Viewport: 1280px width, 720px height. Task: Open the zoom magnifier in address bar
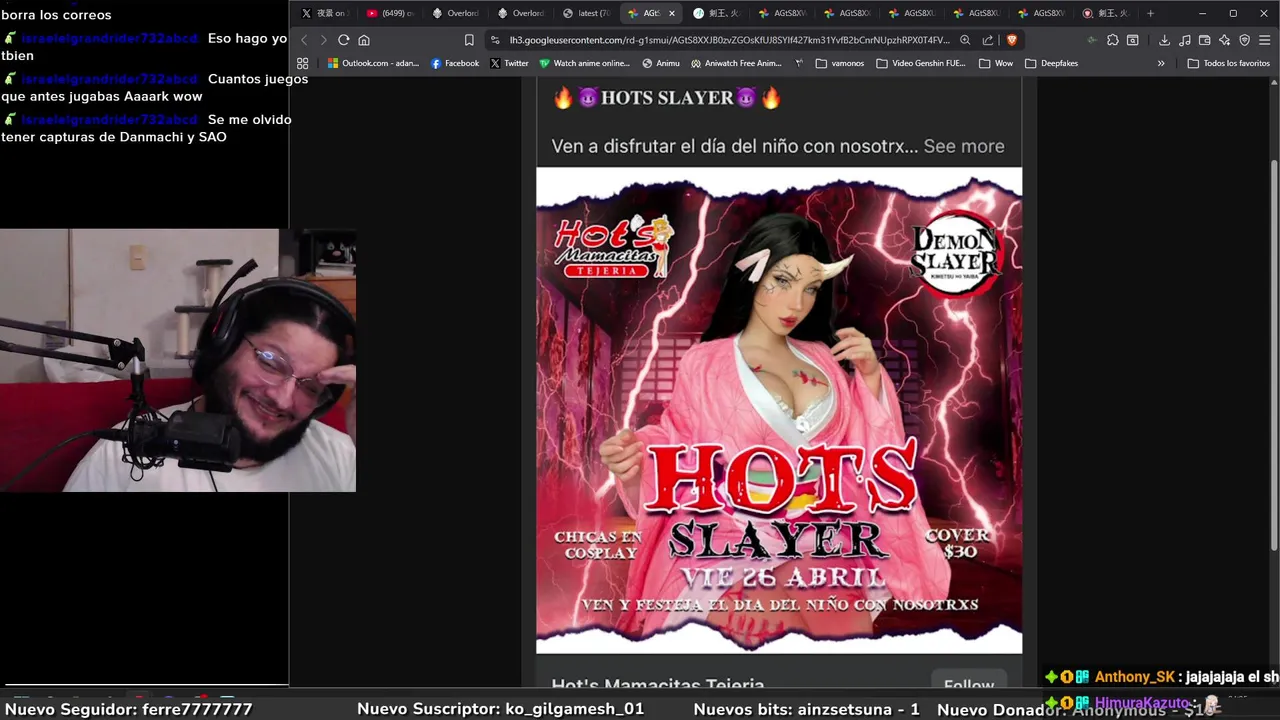[x=965, y=40]
